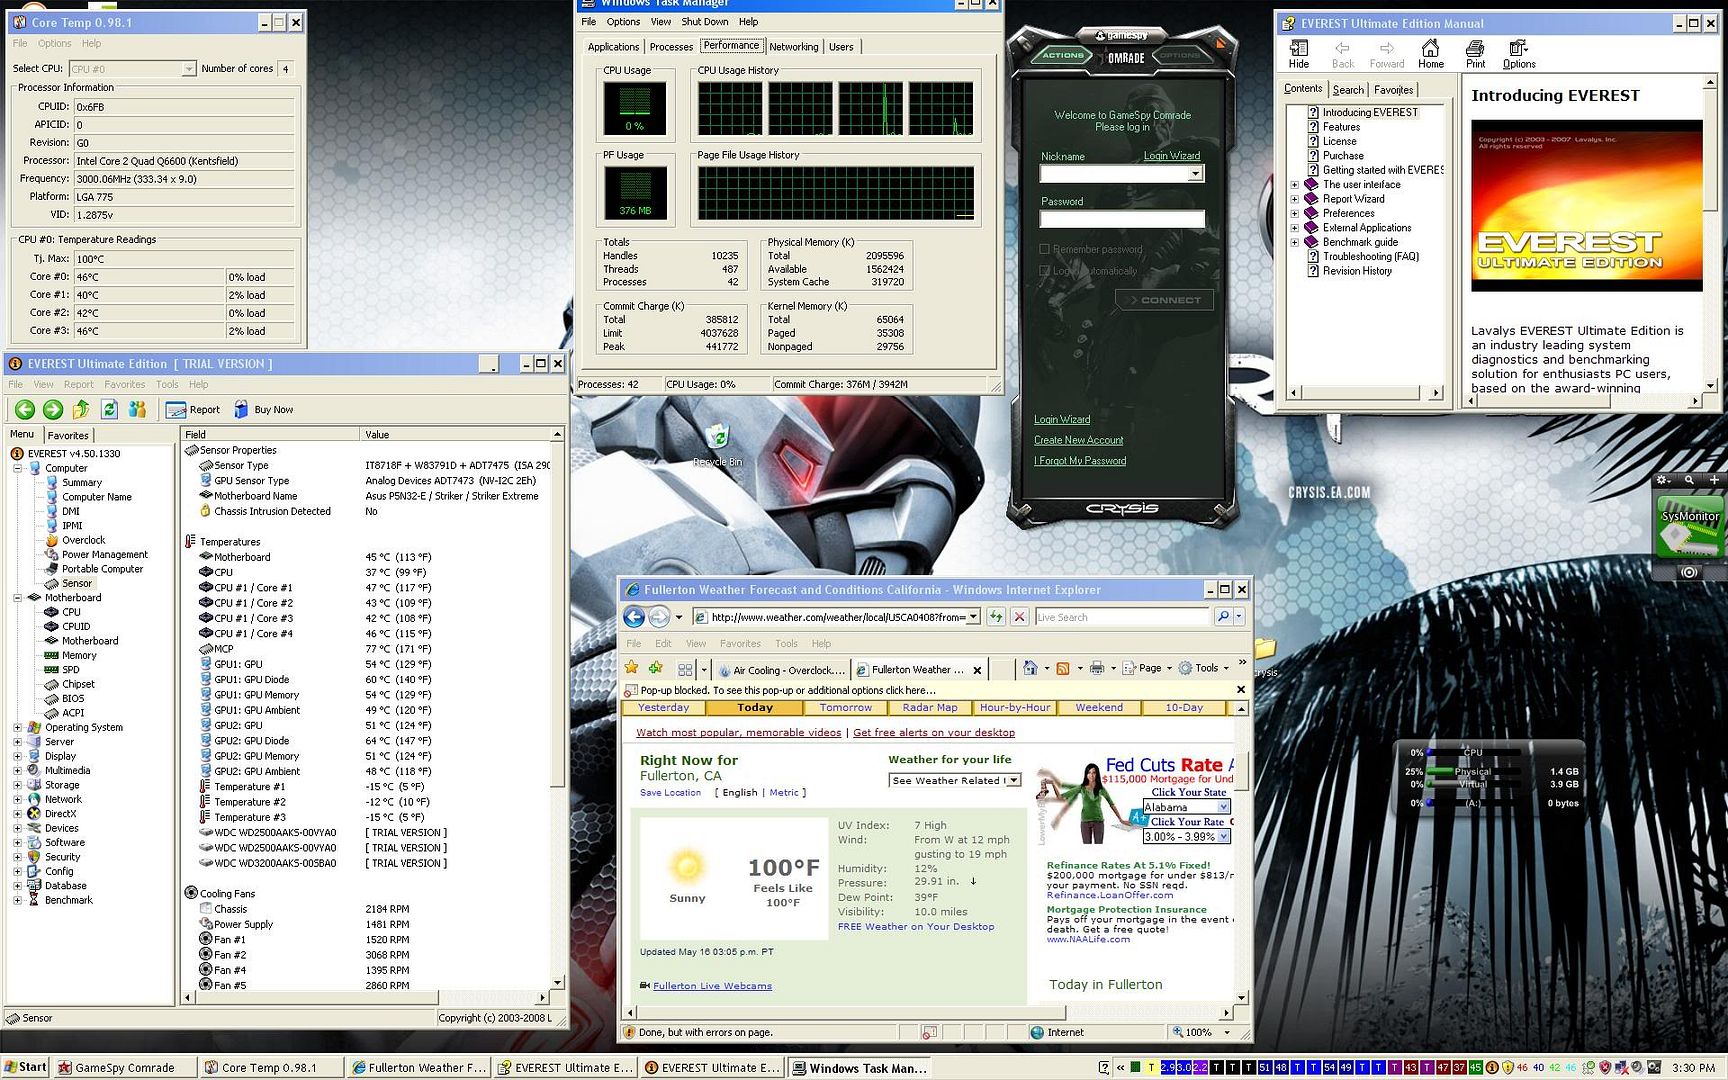Open the GameSpy Nickname dropdown
The width and height of the screenshot is (1728, 1080).
[x=1195, y=174]
